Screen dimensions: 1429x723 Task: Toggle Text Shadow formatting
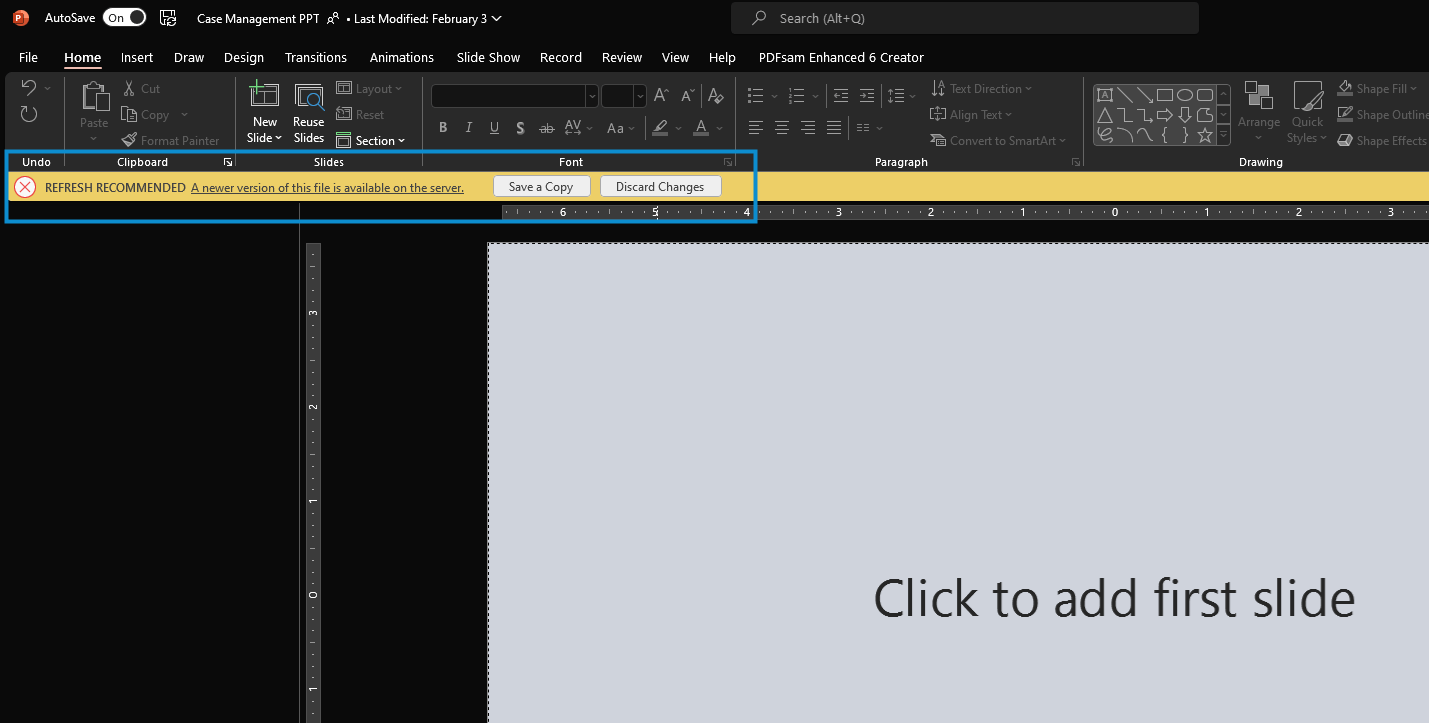point(521,128)
